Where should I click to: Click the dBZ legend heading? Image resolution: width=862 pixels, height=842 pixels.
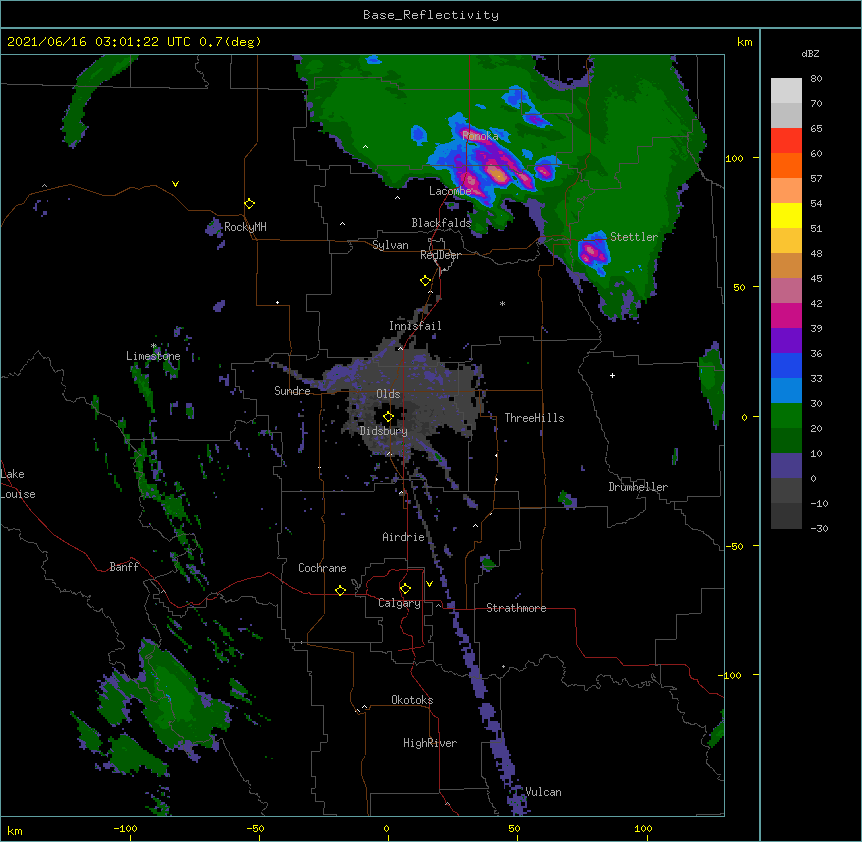810,53
